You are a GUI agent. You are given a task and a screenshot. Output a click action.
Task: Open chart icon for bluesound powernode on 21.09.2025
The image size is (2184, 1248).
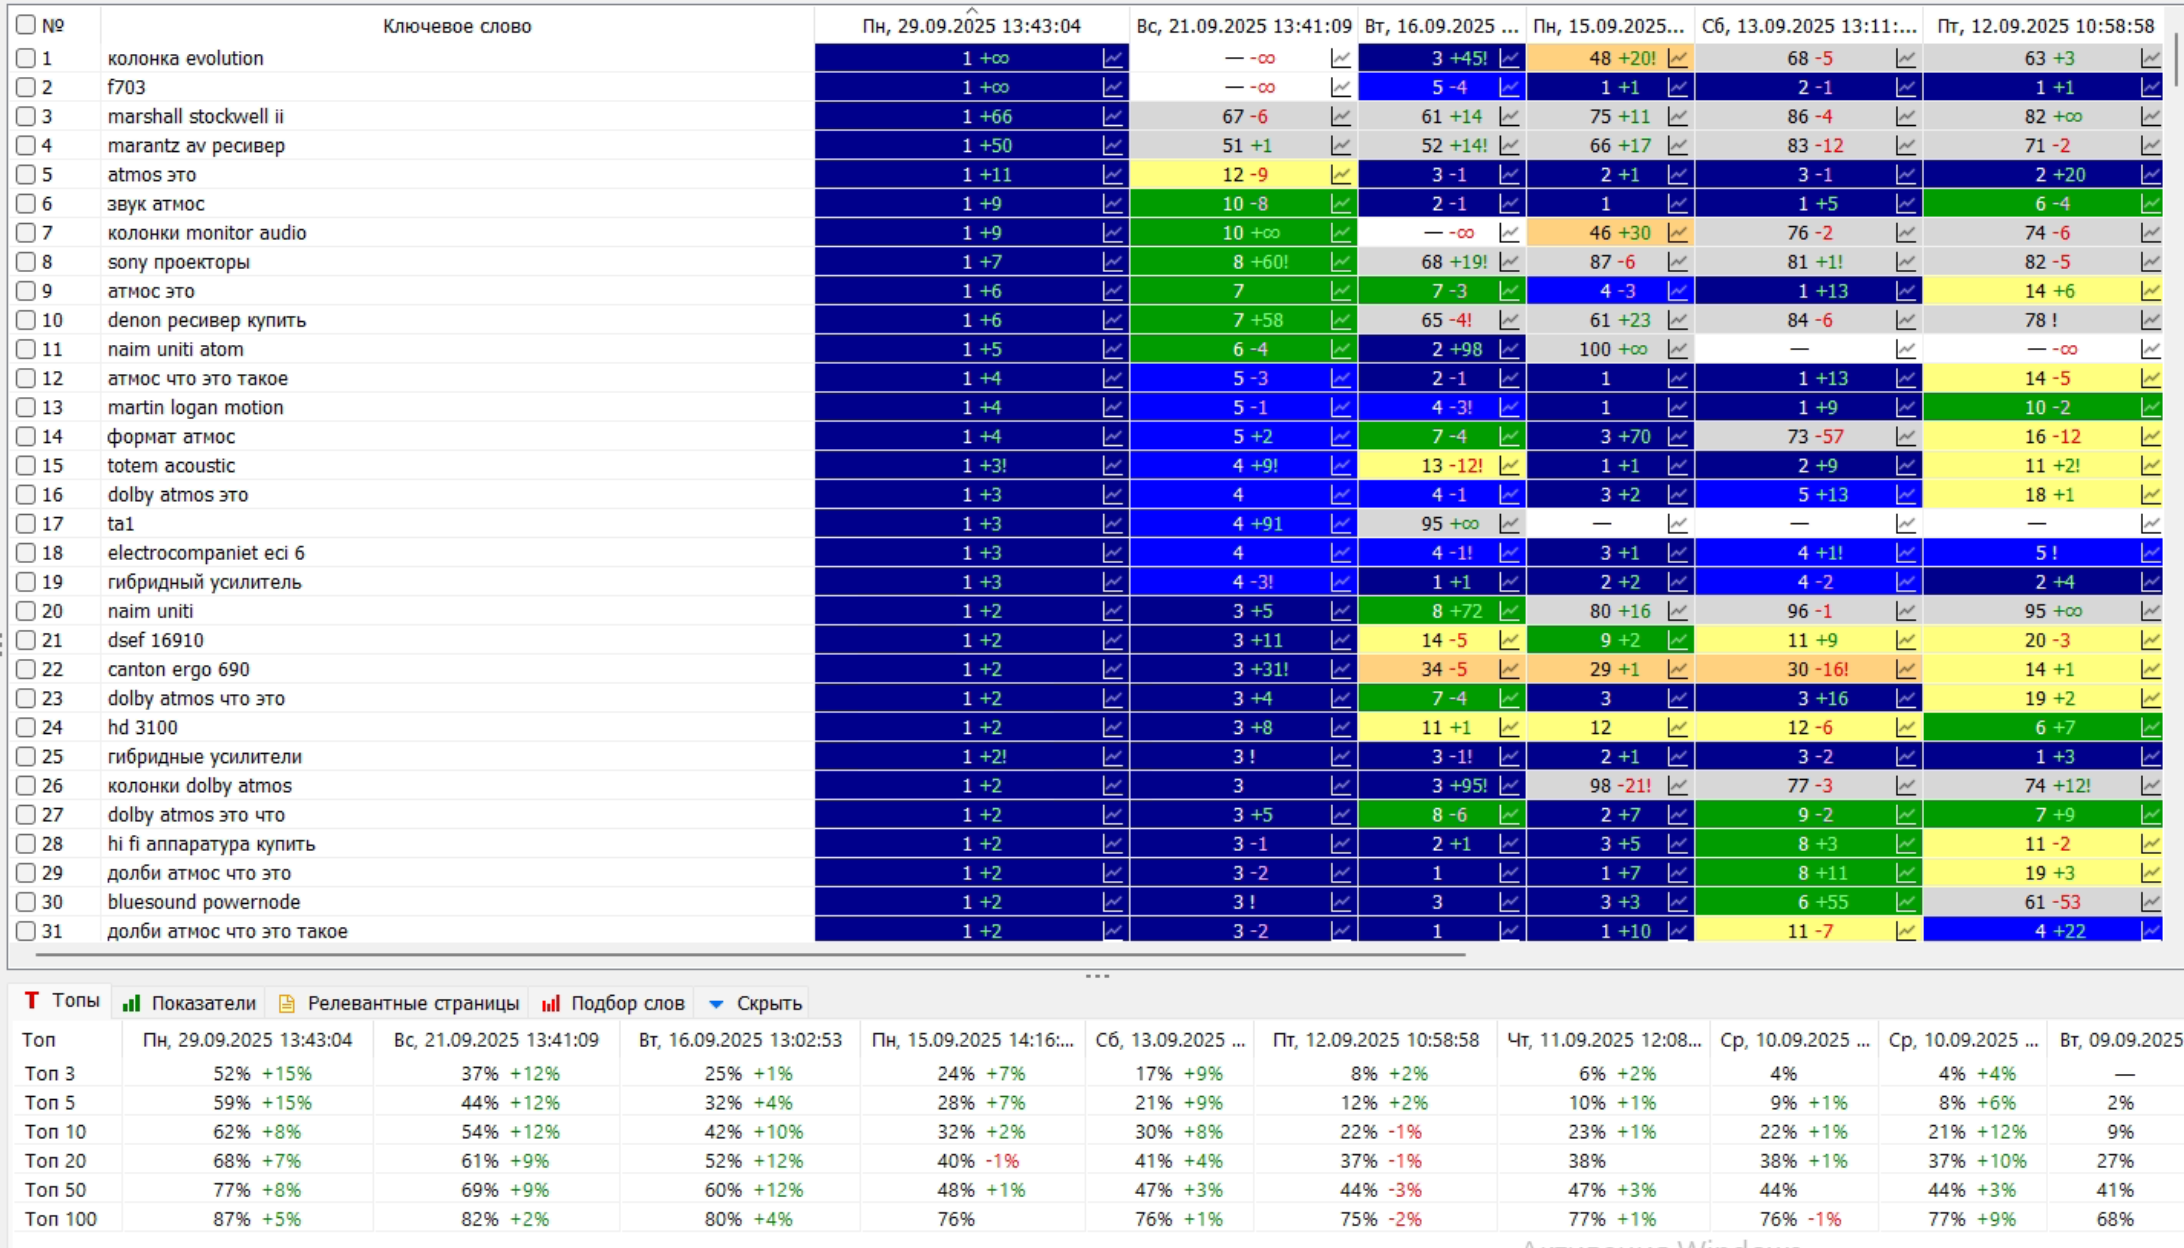(1340, 902)
